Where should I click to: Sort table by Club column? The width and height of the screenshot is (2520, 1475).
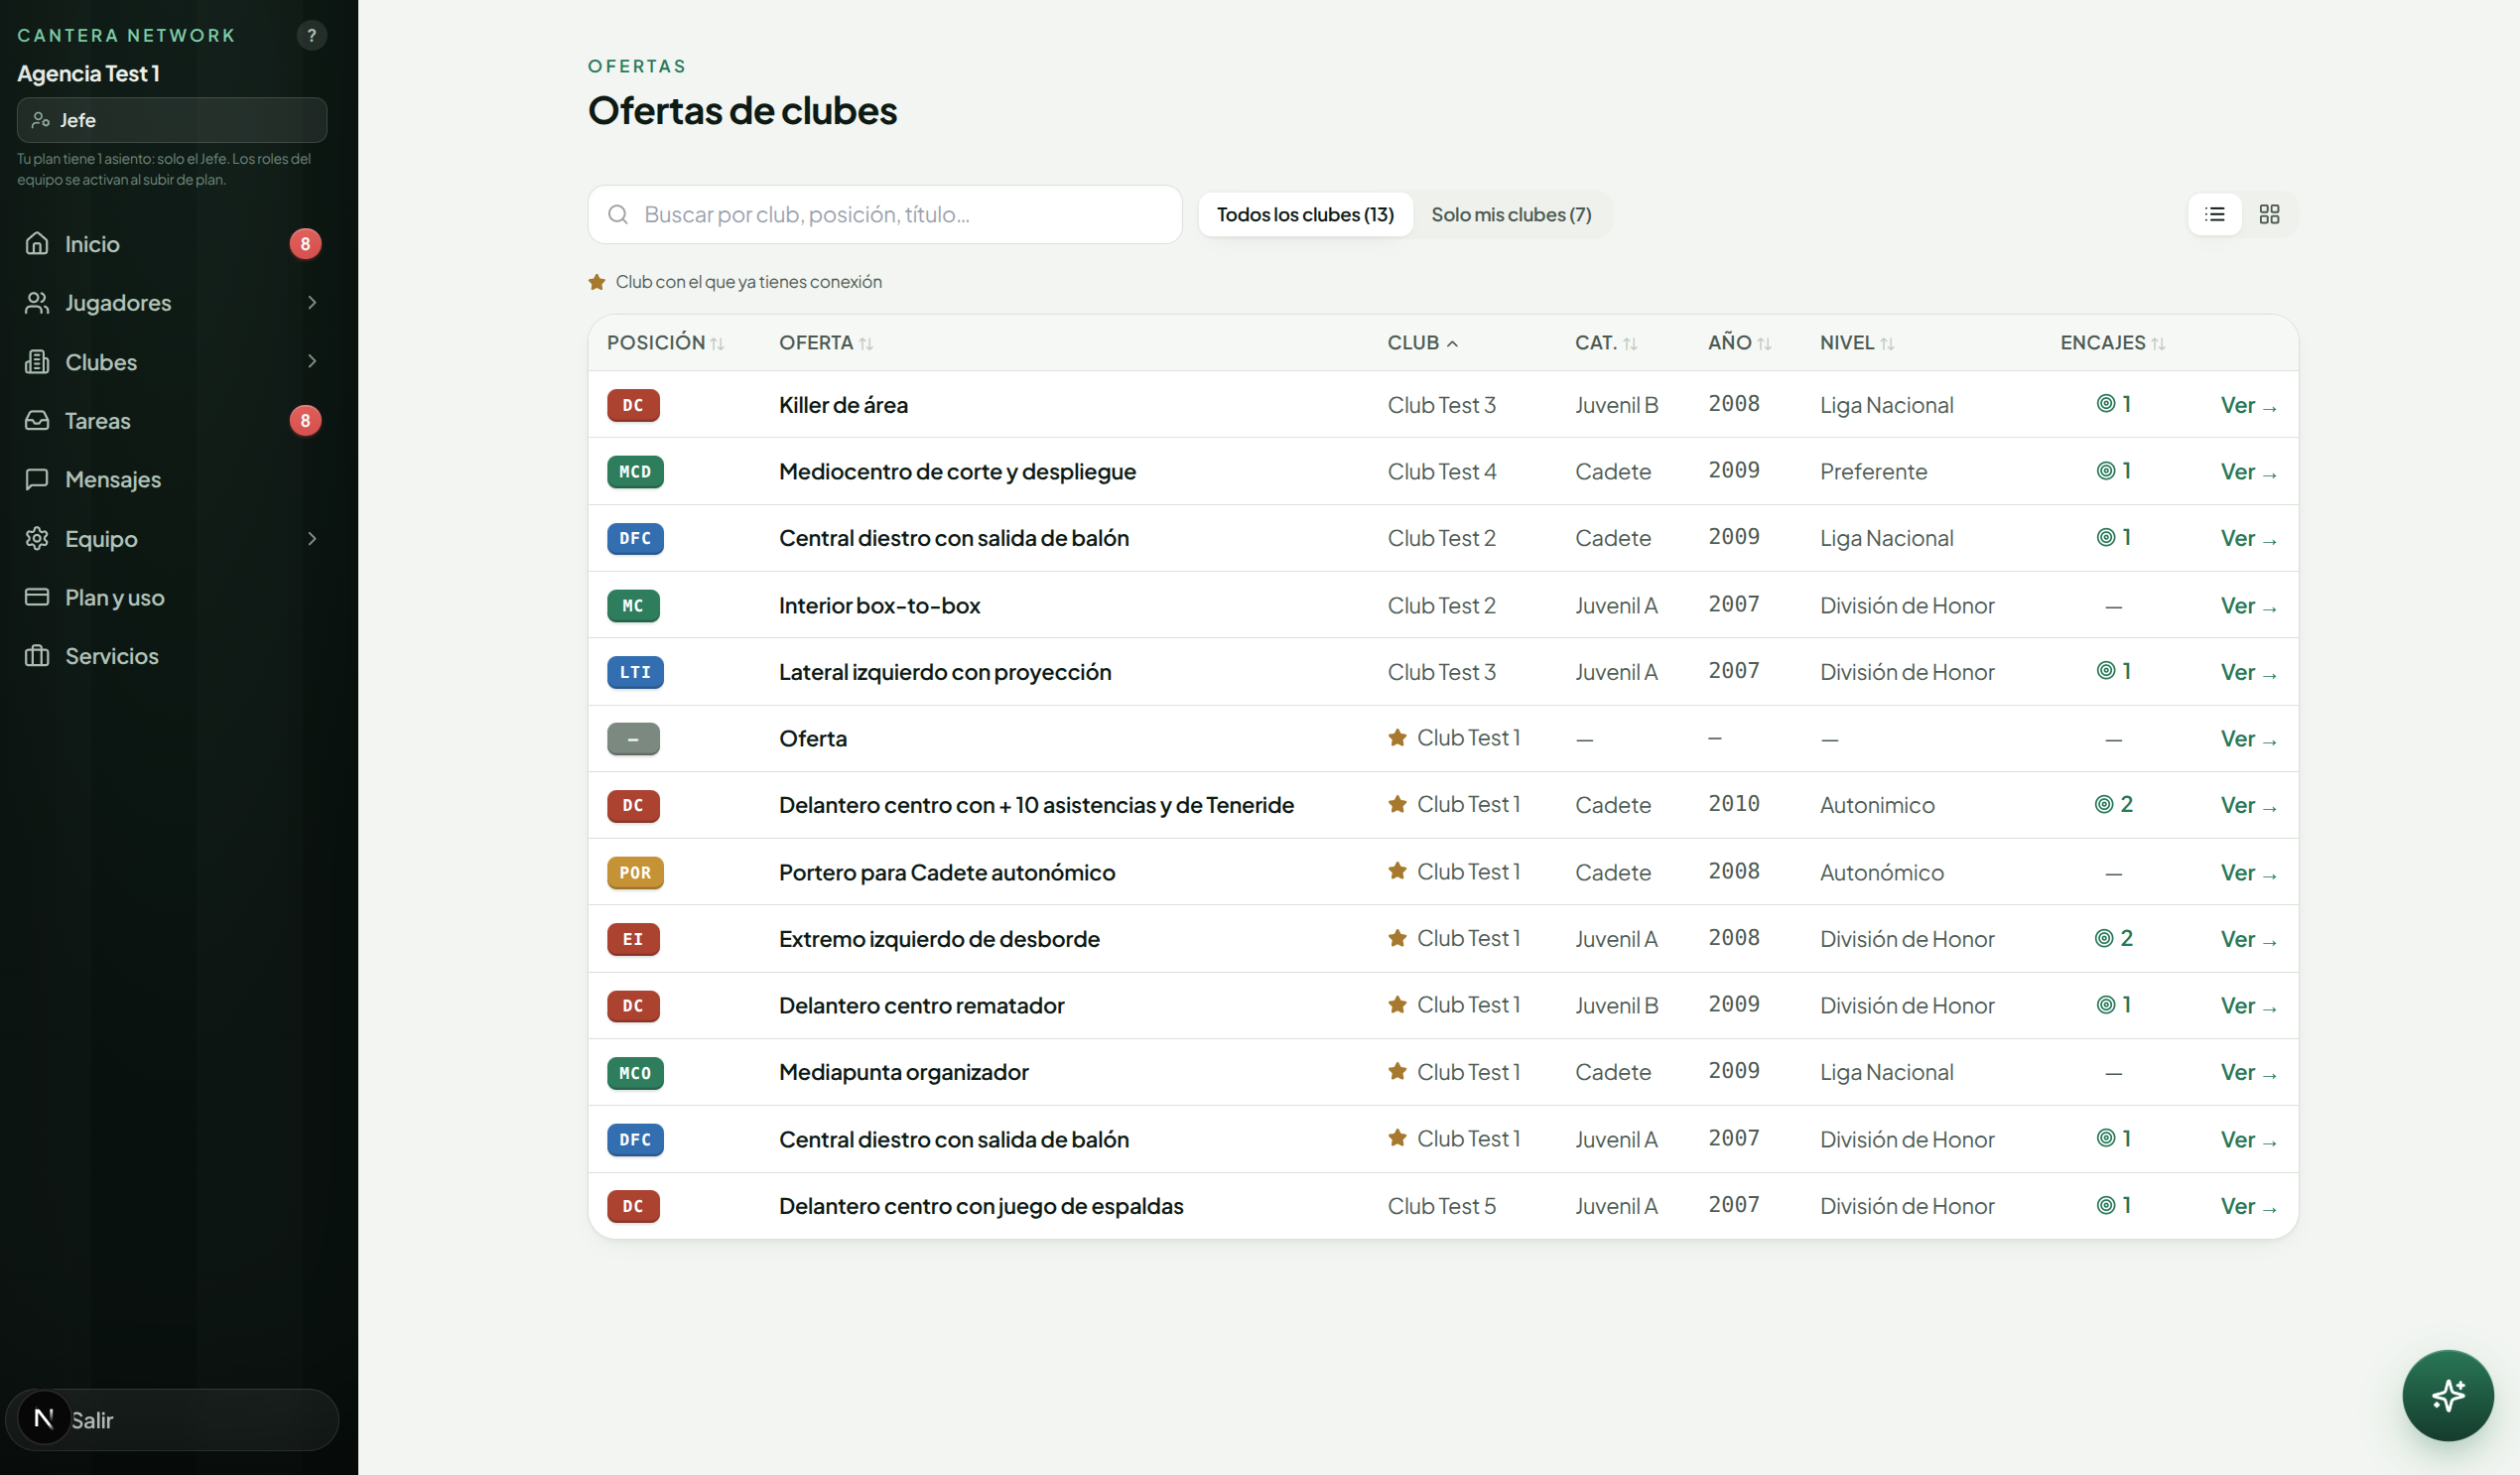click(x=1422, y=343)
